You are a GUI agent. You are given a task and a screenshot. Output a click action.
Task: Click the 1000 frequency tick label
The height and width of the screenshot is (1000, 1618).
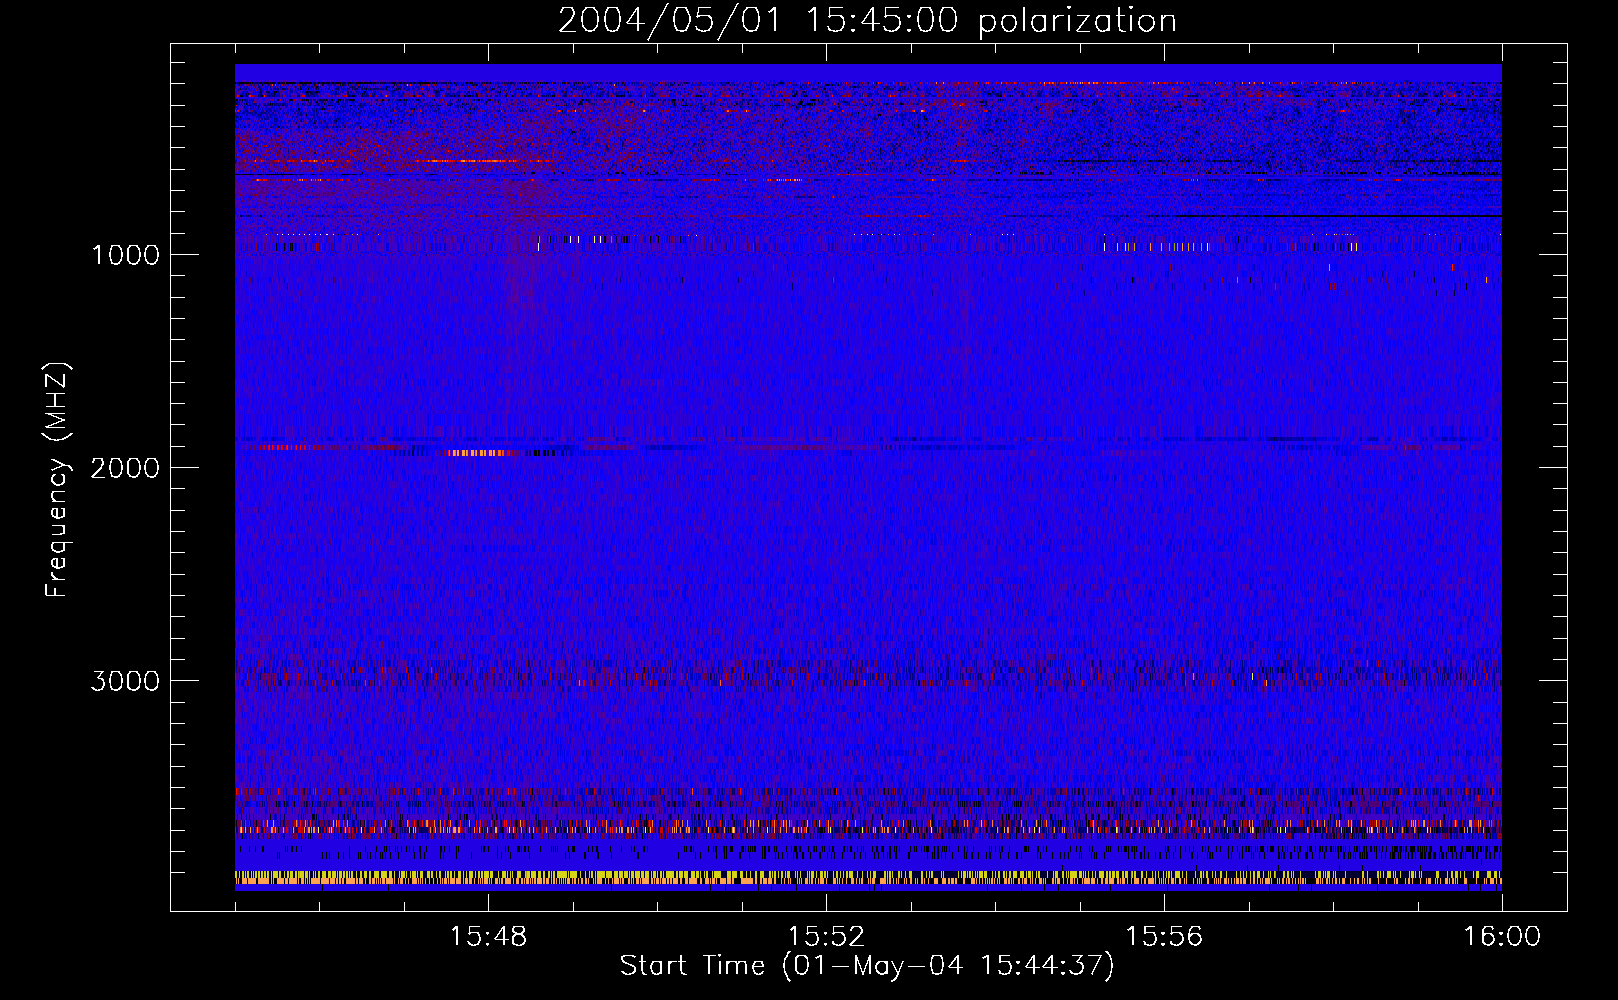(x=125, y=255)
